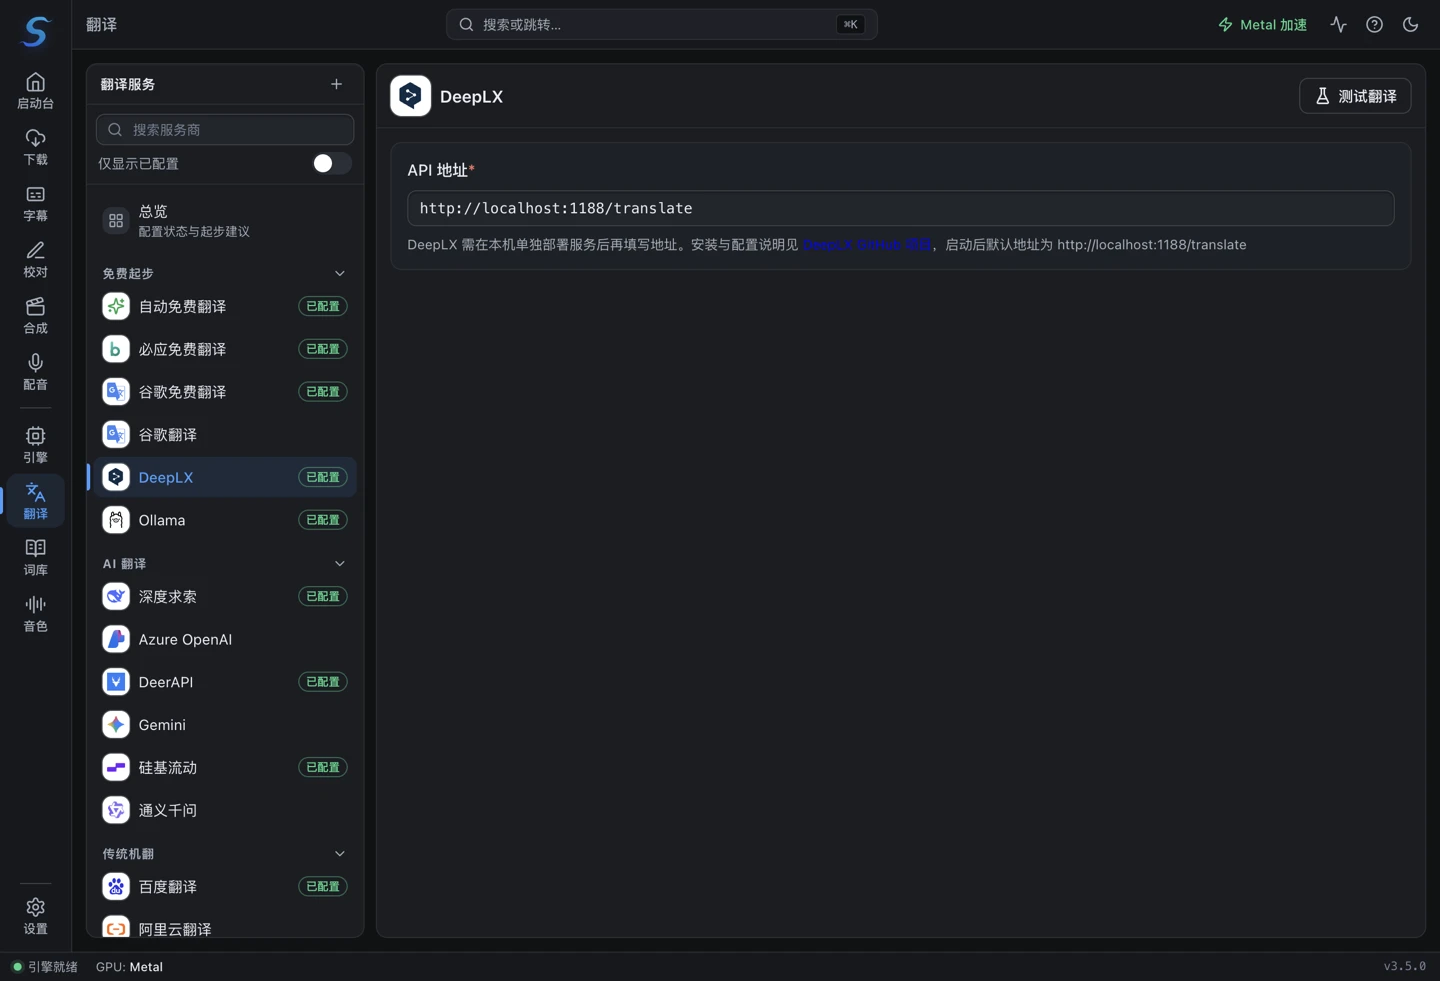The width and height of the screenshot is (1440, 981).
Task: Open the 词库 glossary section
Action: pos(36,556)
